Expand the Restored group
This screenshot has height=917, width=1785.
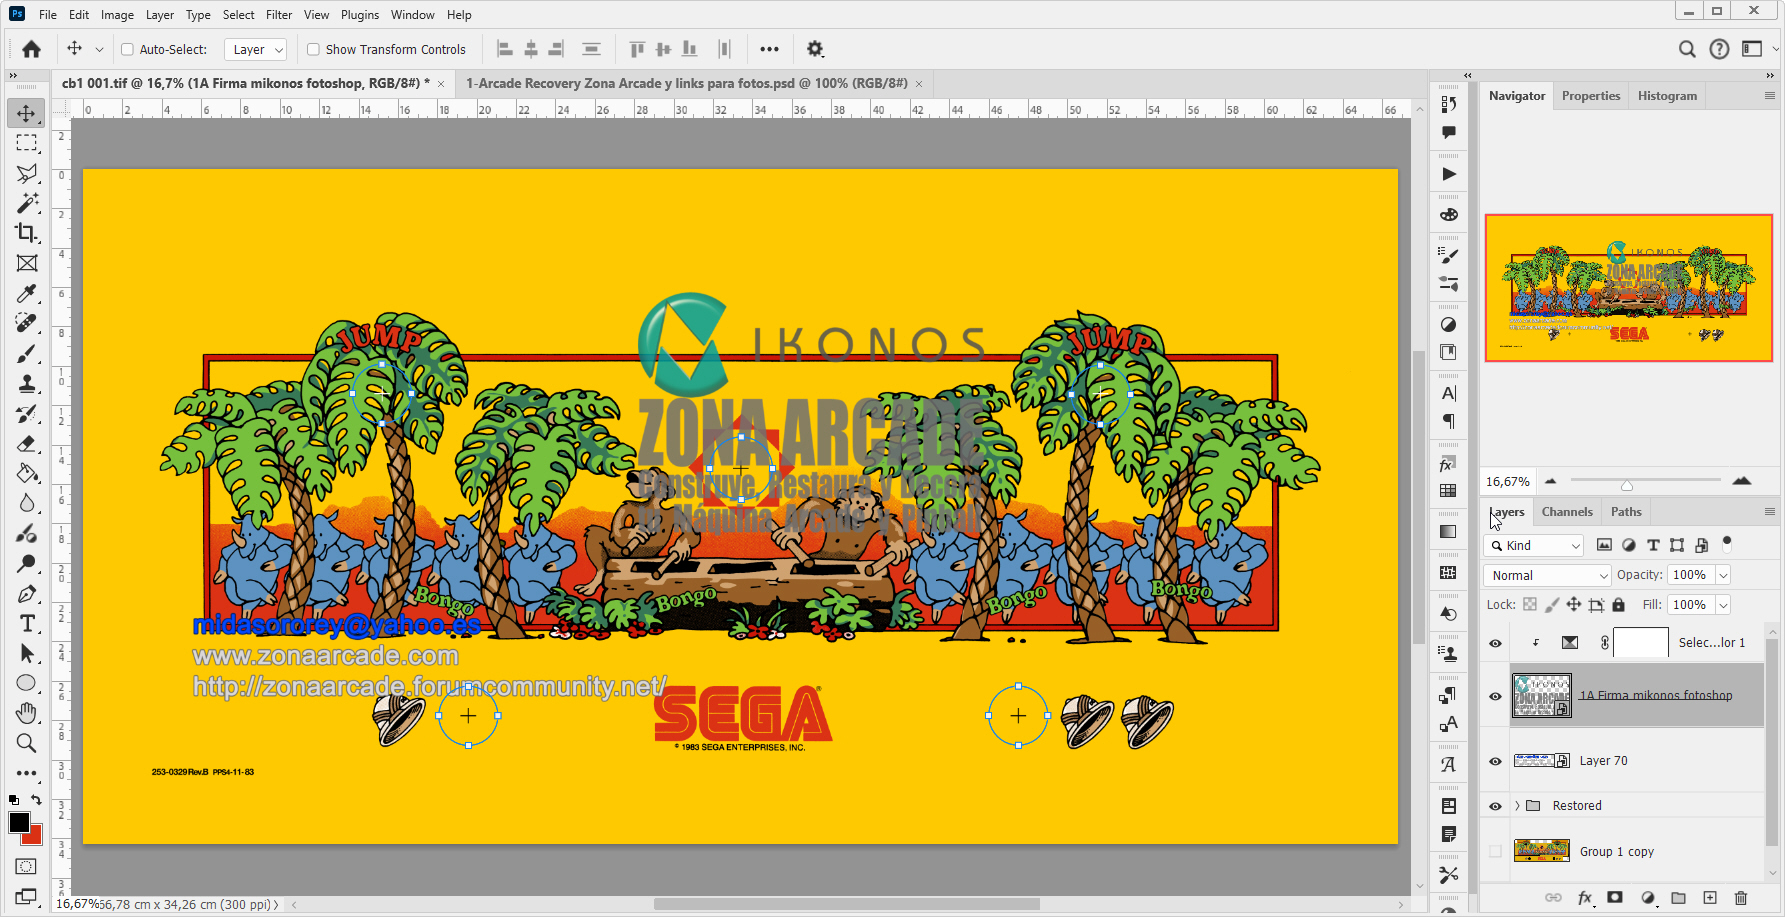coord(1518,806)
